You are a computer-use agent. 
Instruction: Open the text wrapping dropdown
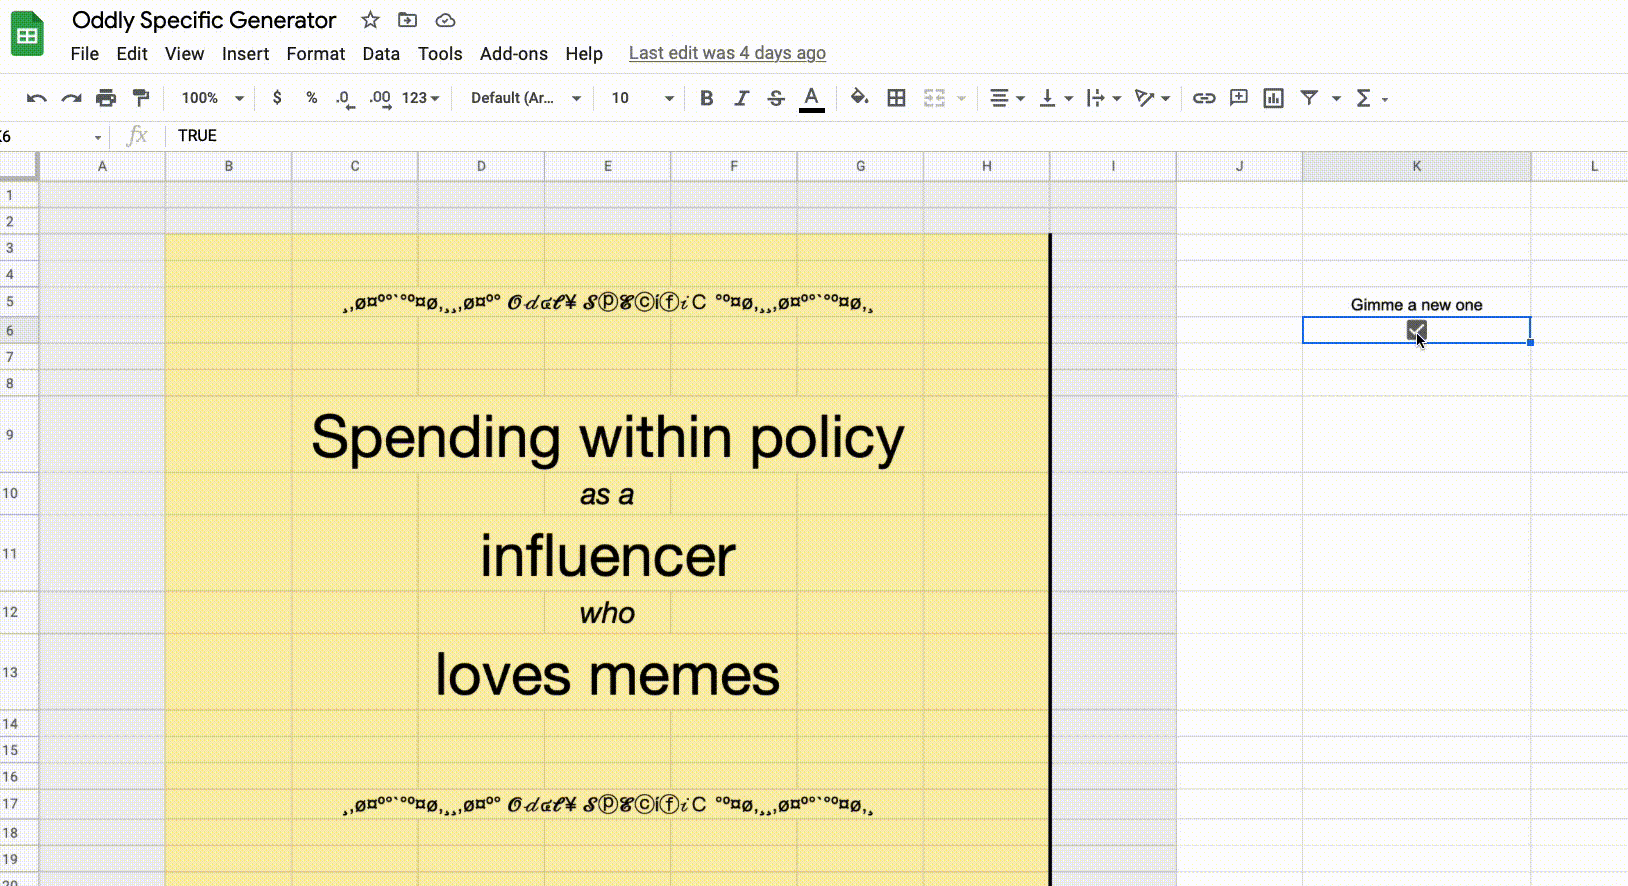1104,98
